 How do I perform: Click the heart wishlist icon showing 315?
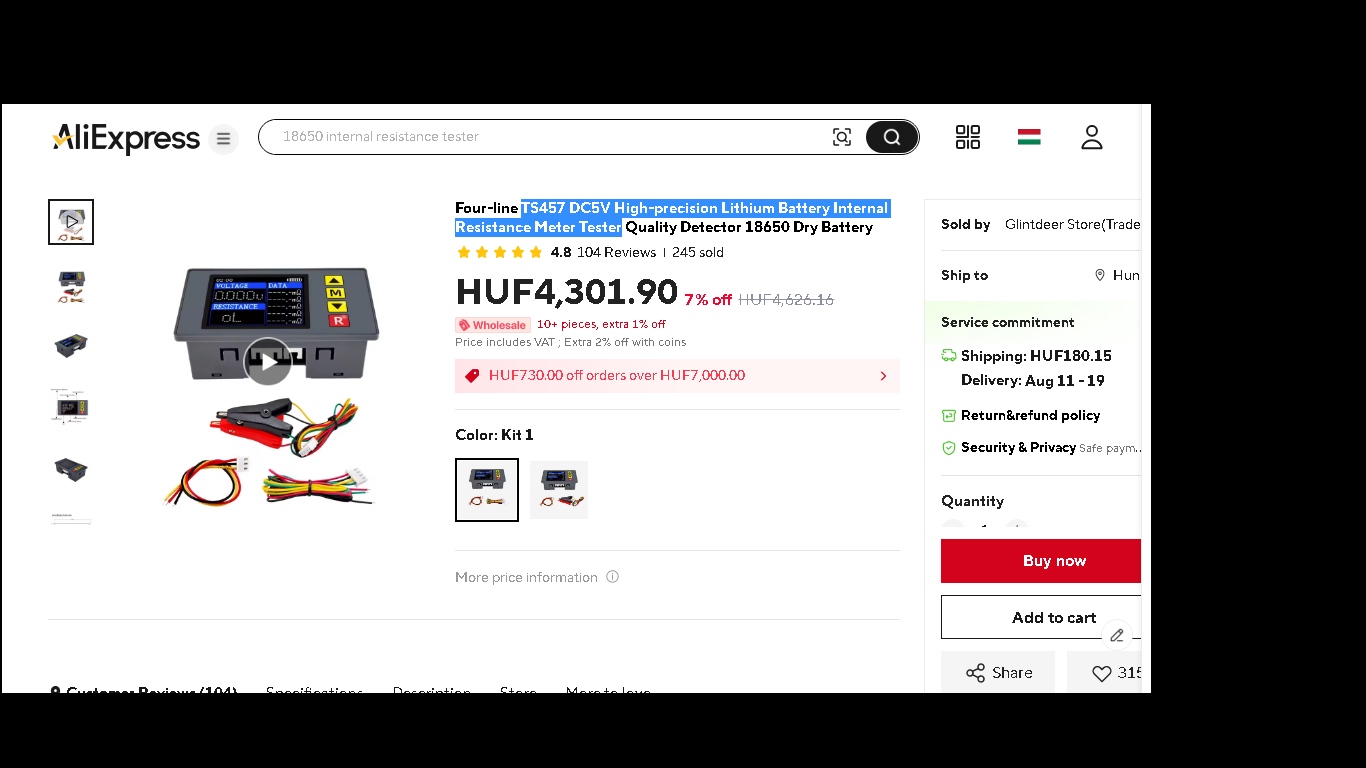(1109, 673)
